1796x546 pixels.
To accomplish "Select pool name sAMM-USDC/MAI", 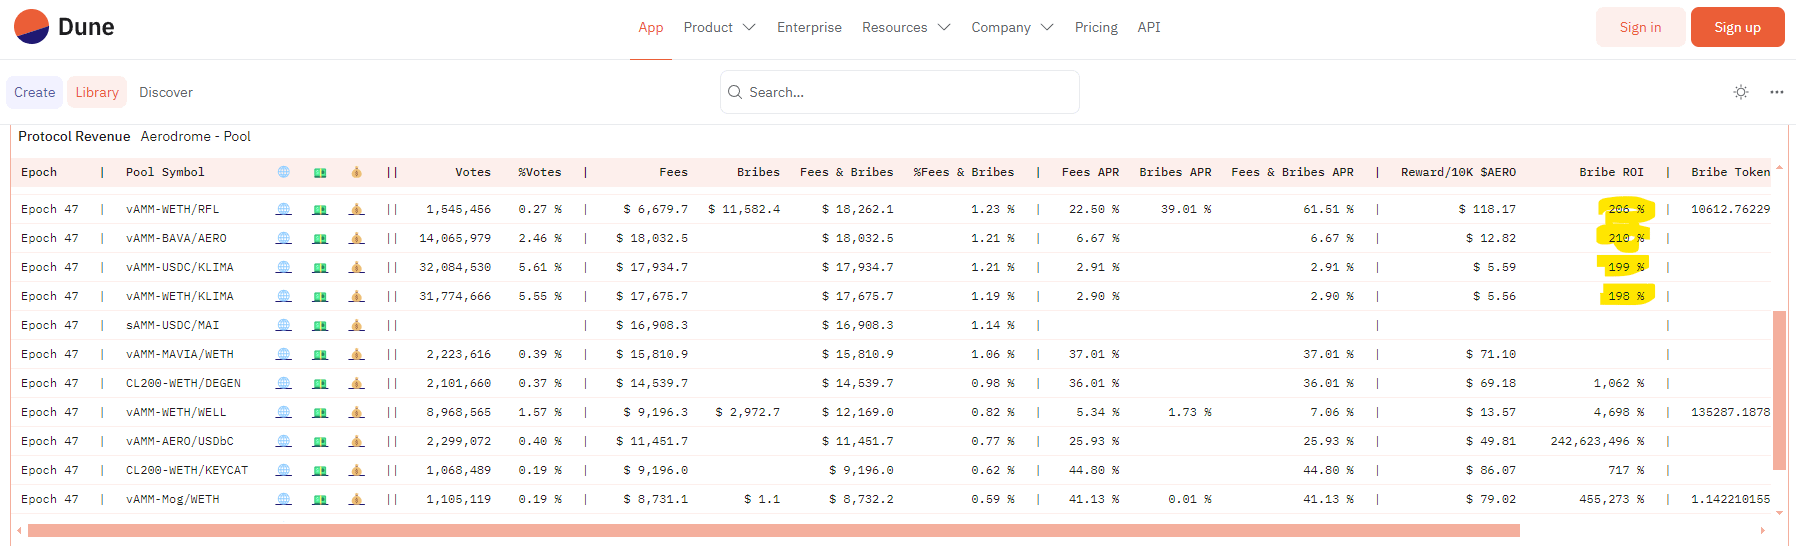I will (172, 325).
